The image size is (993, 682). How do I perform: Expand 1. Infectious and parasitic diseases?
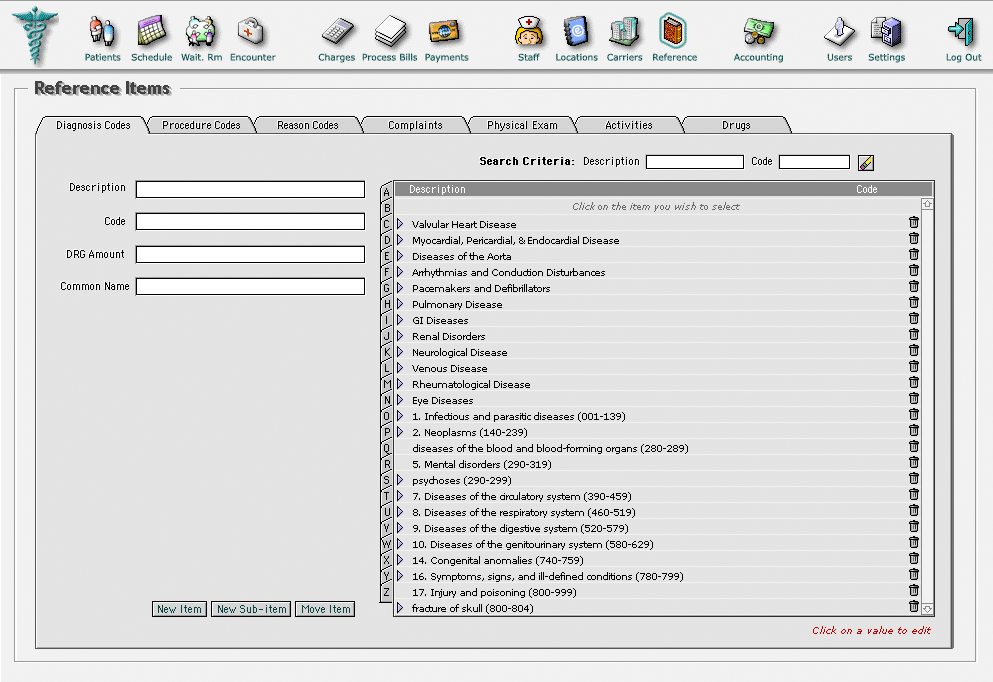[x=400, y=416]
